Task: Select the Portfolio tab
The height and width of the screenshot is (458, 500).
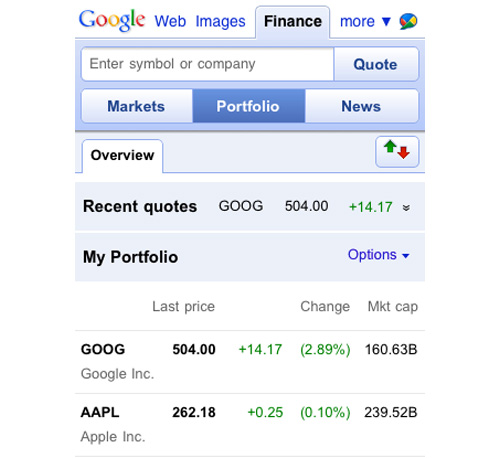Action: (248, 106)
